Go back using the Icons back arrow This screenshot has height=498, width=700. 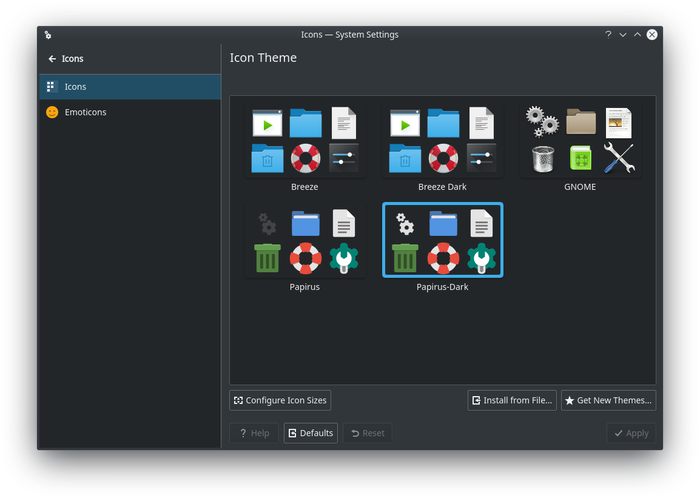tap(52, 59)
